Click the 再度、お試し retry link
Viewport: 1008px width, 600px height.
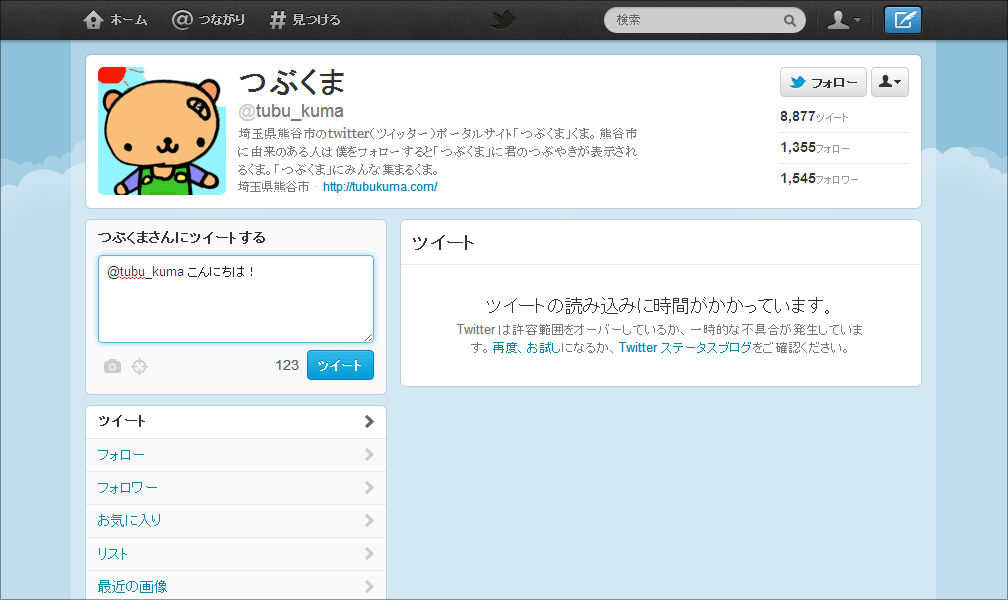click(x=526, y=348)
